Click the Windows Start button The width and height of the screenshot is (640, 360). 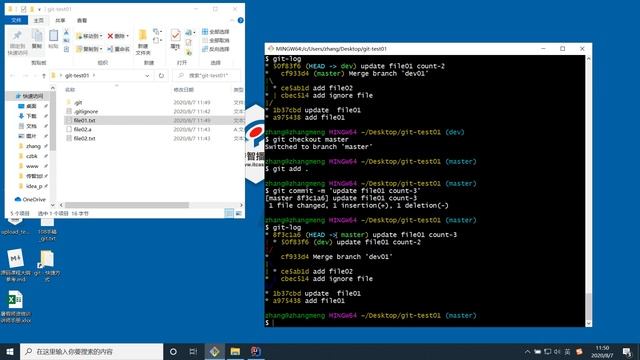click(x=10, y=351)
